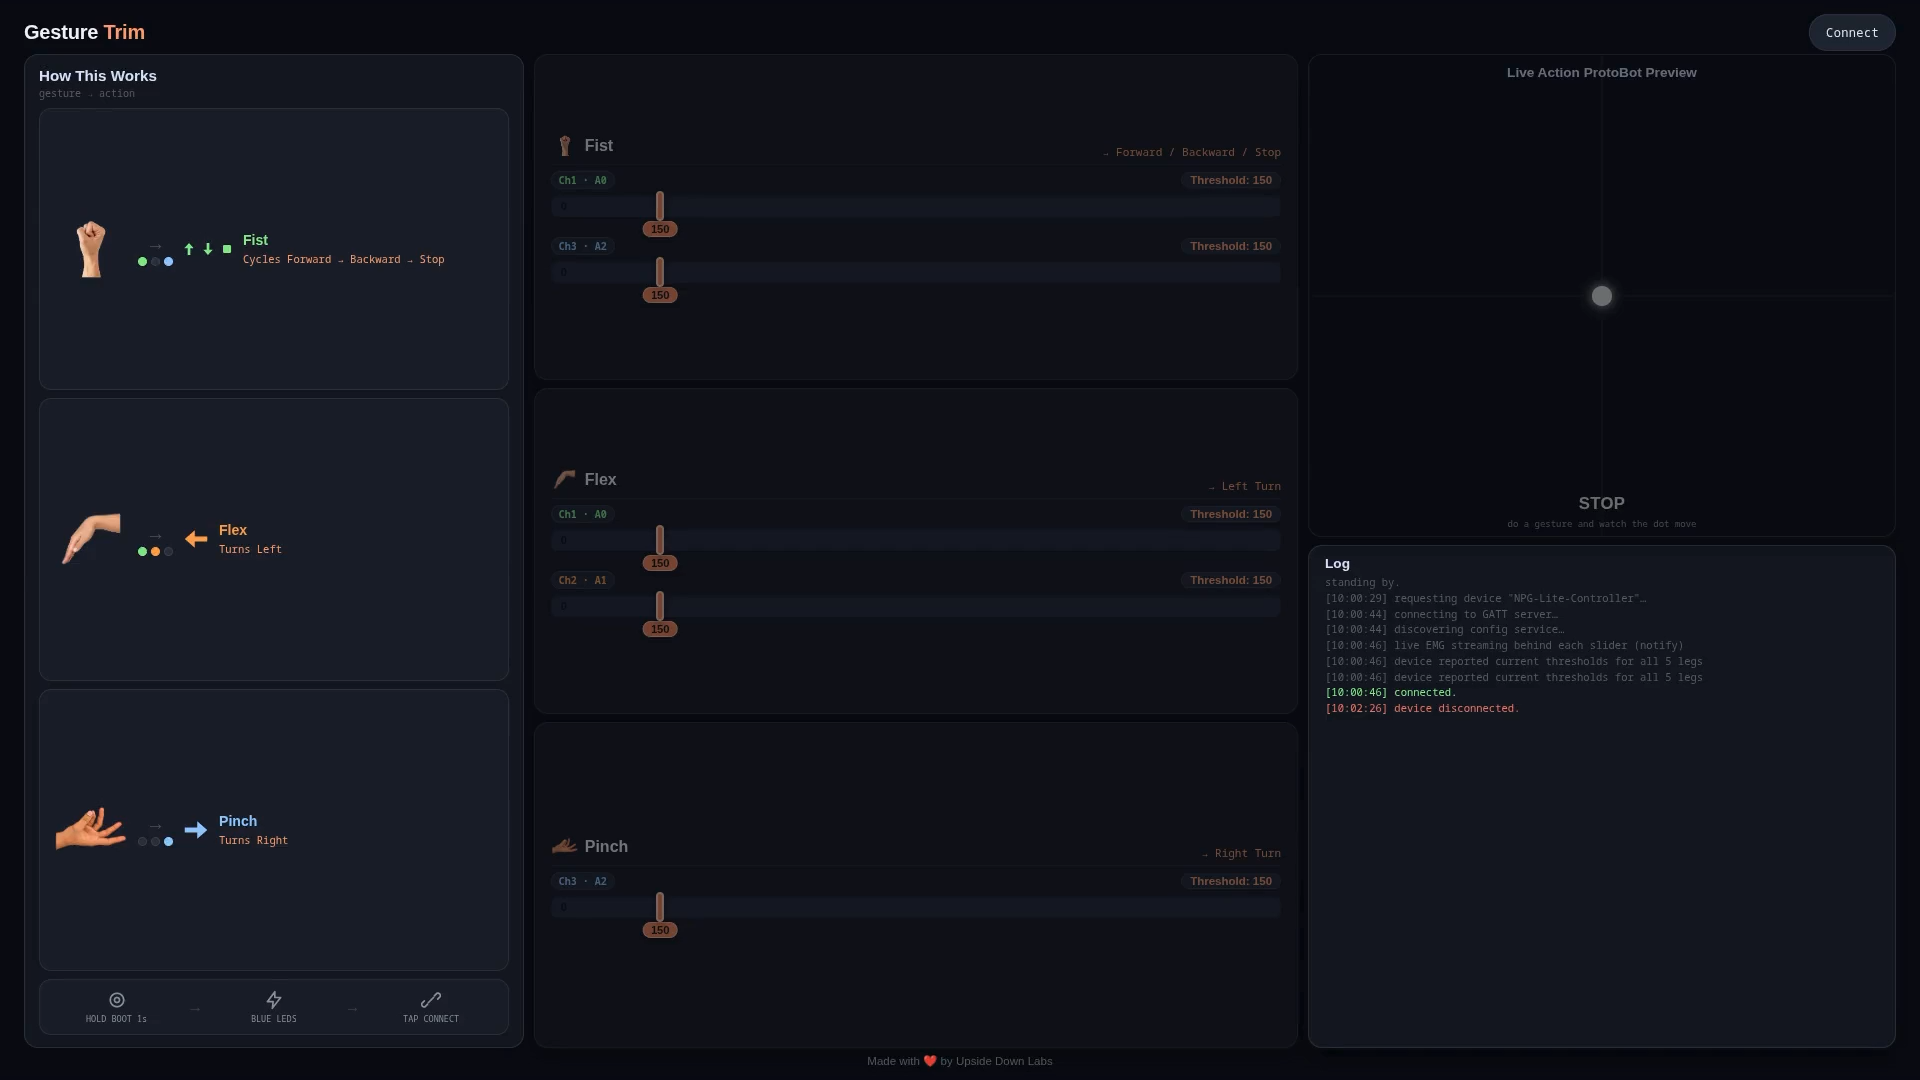This screenshot has width=1920, height=1080.
Task: Click the 'Turns Left' description text
Action: click(250, 550)
